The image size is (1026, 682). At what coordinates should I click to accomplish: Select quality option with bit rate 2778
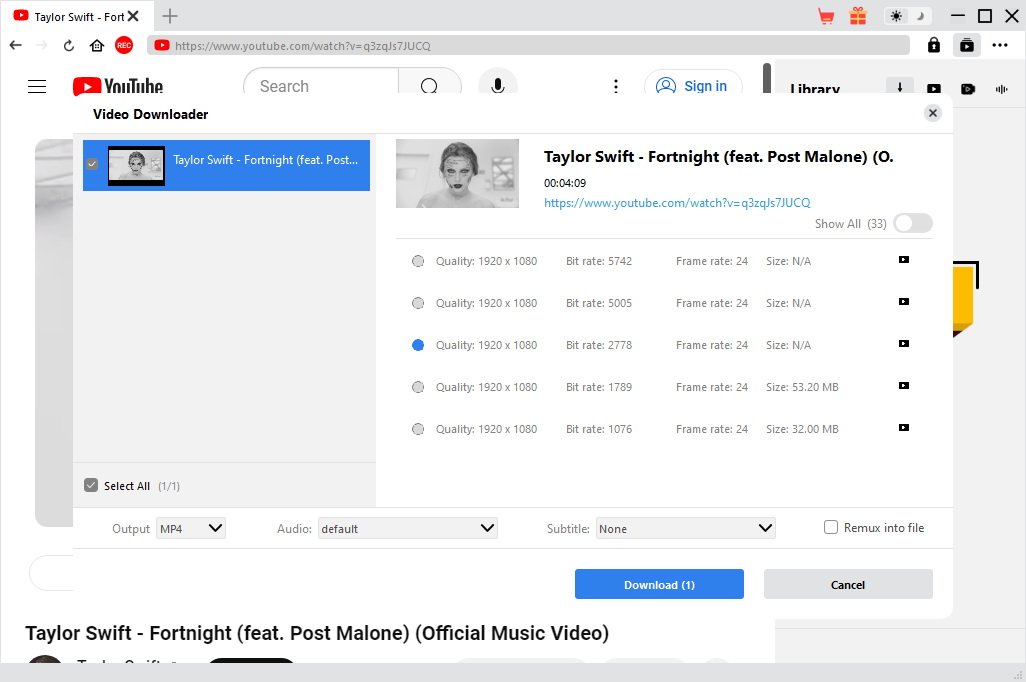click(417, 345)
